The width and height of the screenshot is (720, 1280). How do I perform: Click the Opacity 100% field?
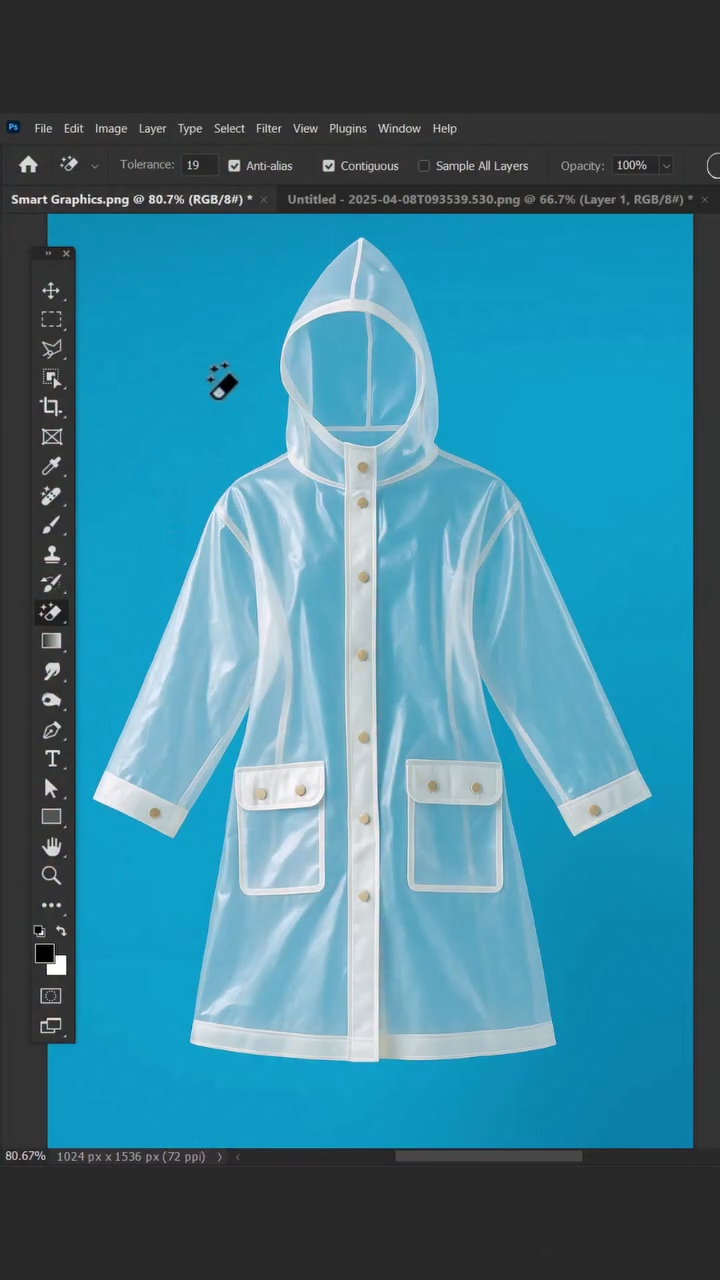point(634,165)
